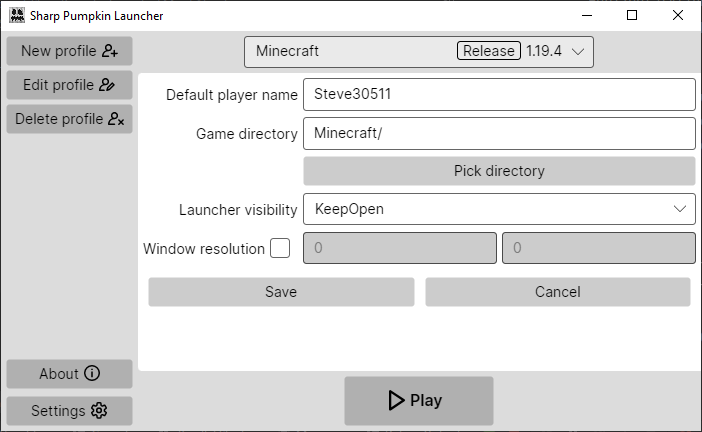This screenshot has width=702, height=432.
Task: Edit the Default player name field
Action: click(499, 94)
